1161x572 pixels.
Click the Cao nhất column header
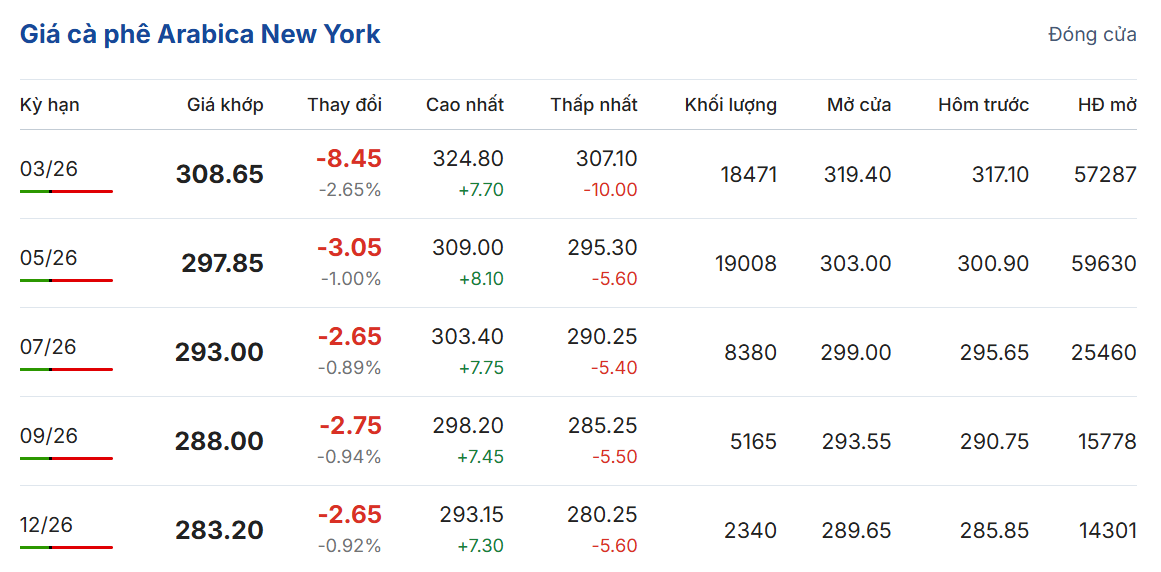click(464, 105)
